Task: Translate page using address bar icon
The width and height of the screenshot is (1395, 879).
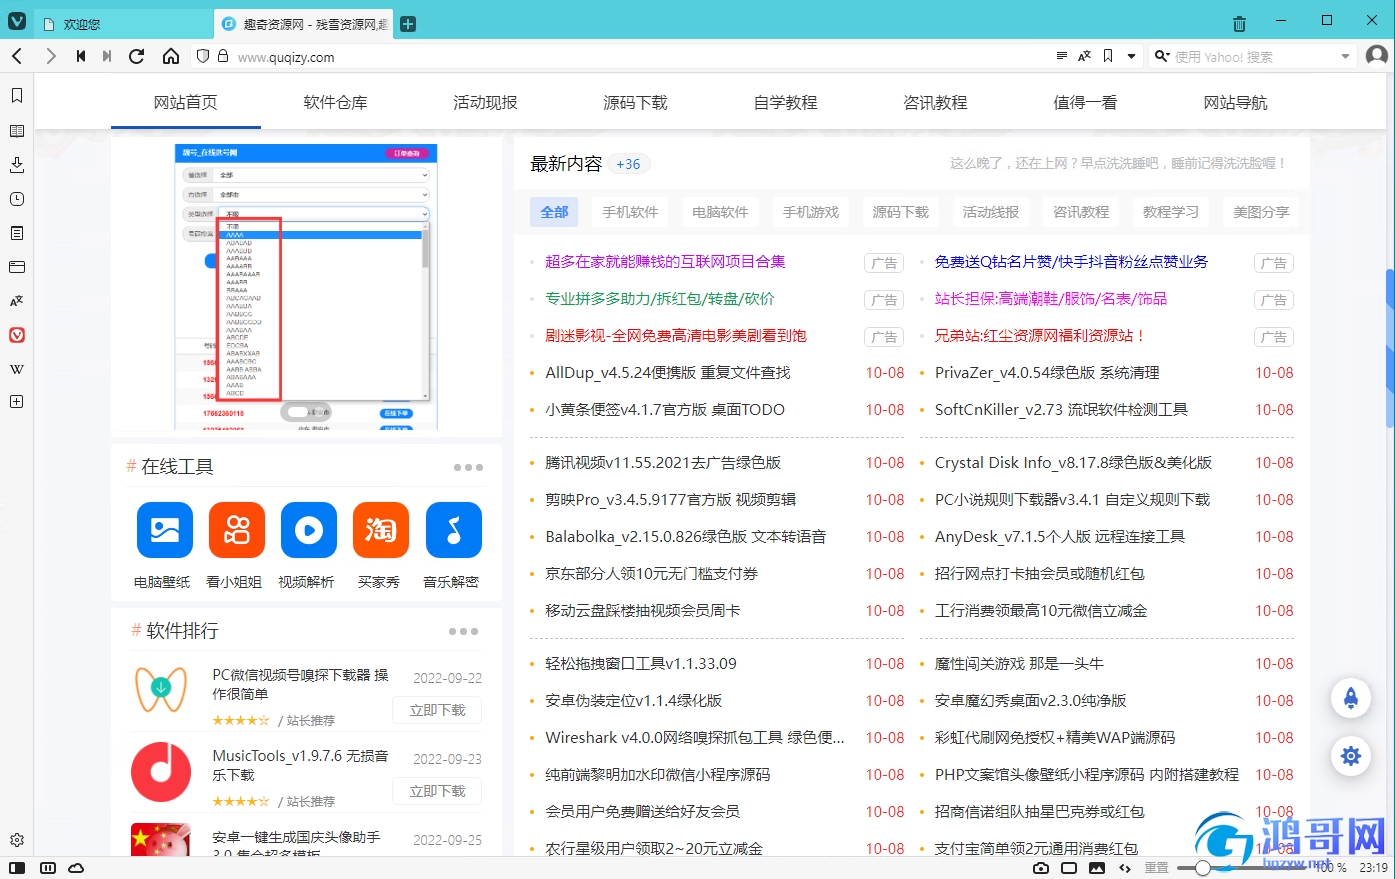Action: (x=1084, y=57)
